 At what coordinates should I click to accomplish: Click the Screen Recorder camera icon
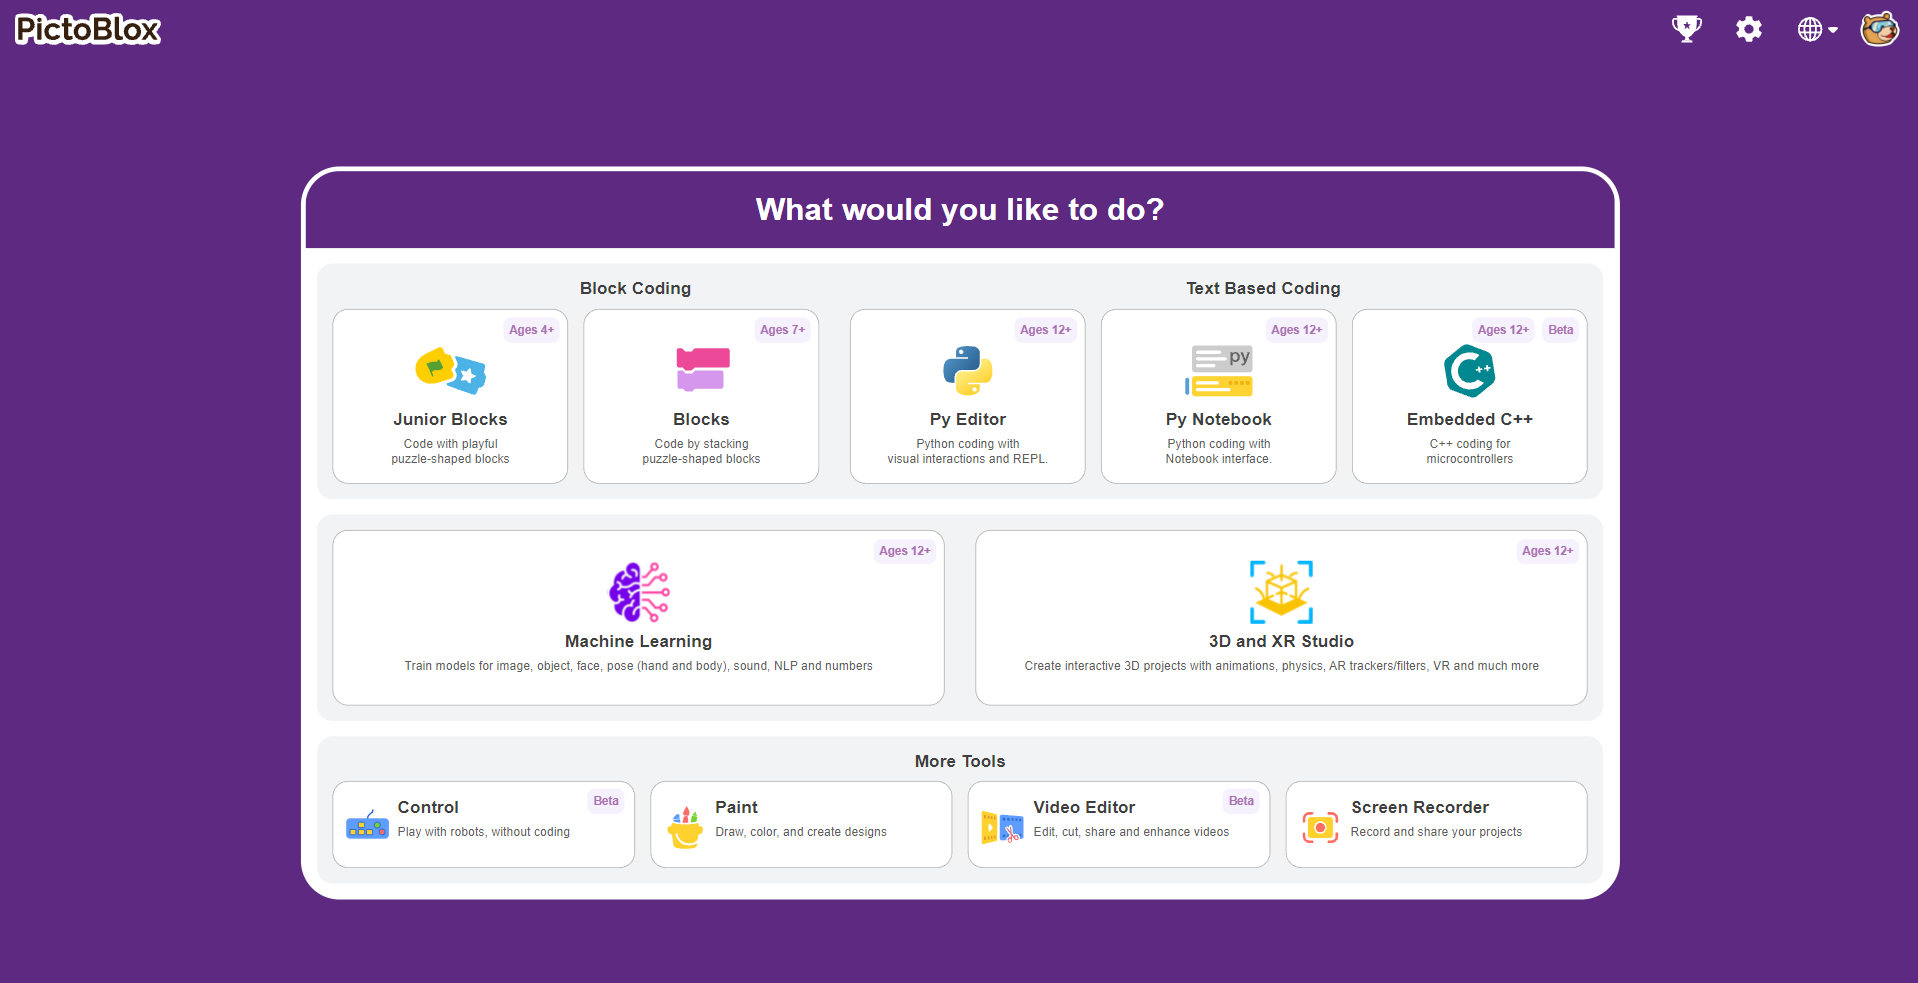pos(1320,827)
